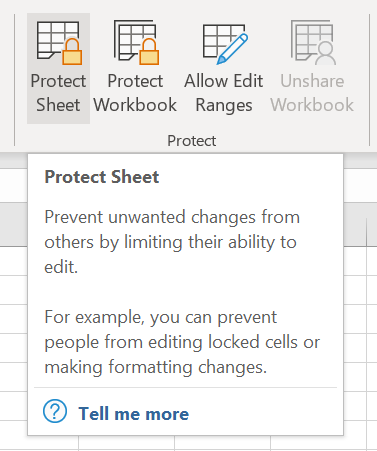Select the "Protect Sheet" button label text
This screenshot has width=377, height=451.
[x=58, y=93]
